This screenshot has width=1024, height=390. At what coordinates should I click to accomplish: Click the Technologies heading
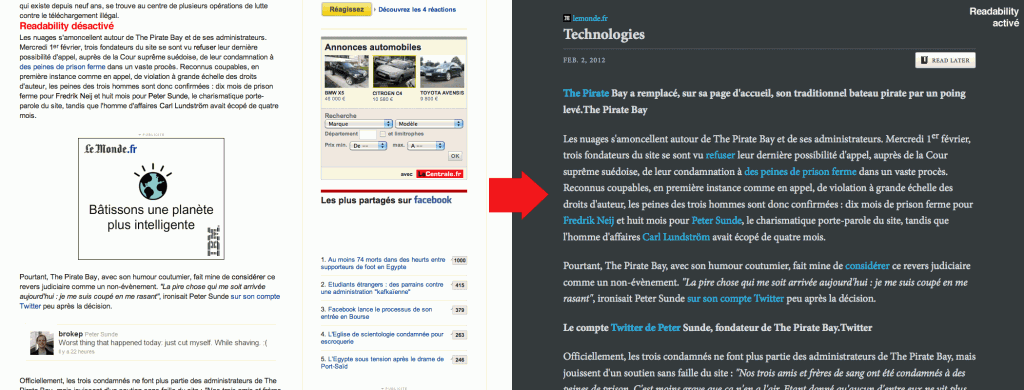point(603,35)
